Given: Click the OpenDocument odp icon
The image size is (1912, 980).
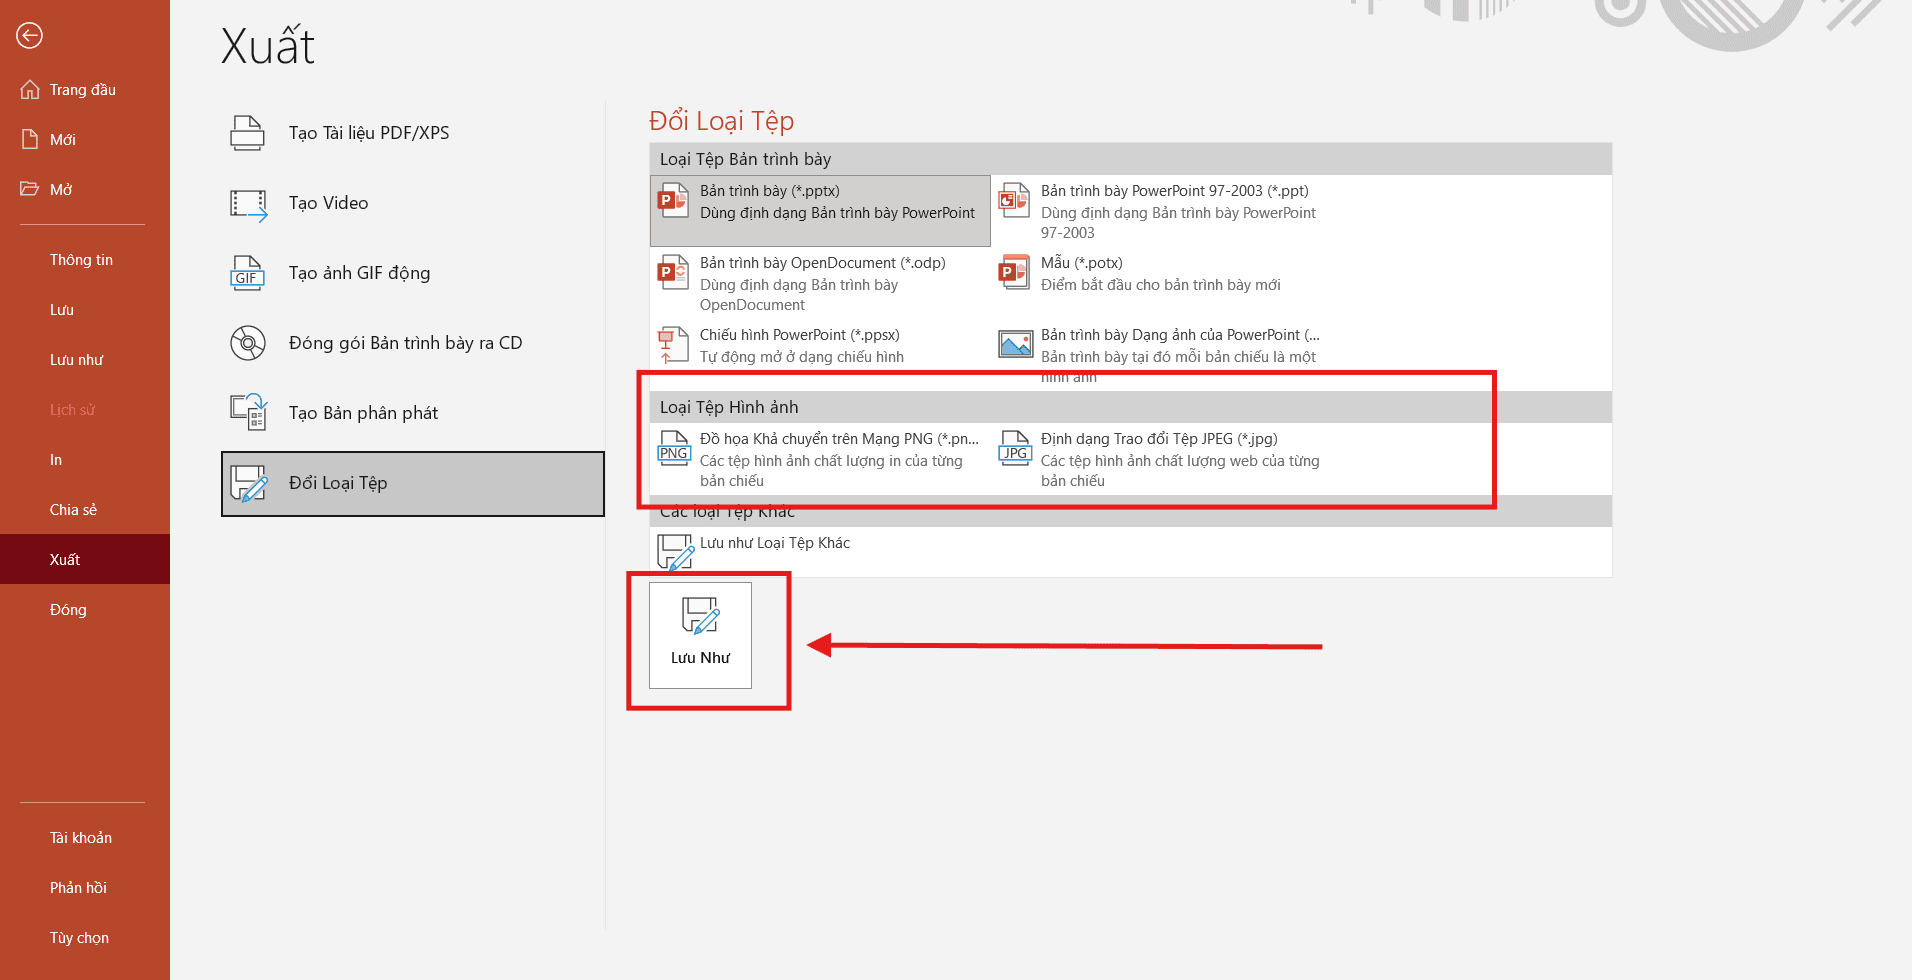Looking at the screenshot, I should (673, 273).
